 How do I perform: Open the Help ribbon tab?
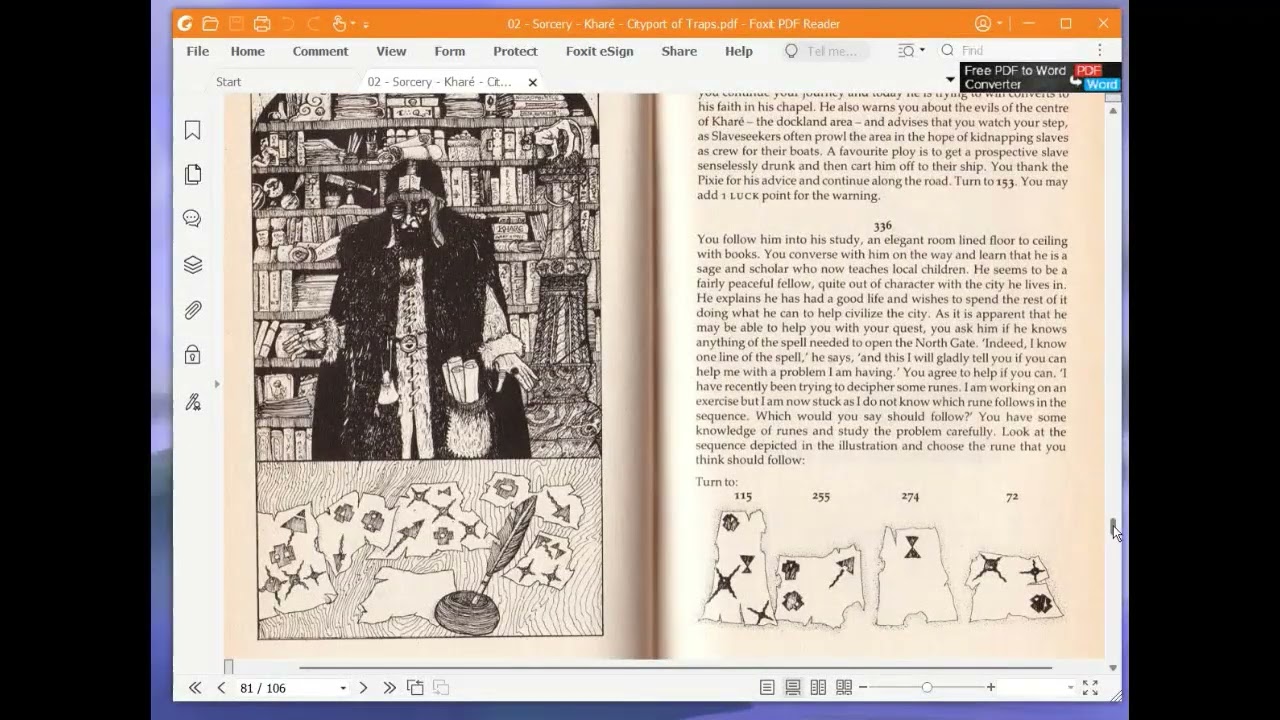(739, 51)
